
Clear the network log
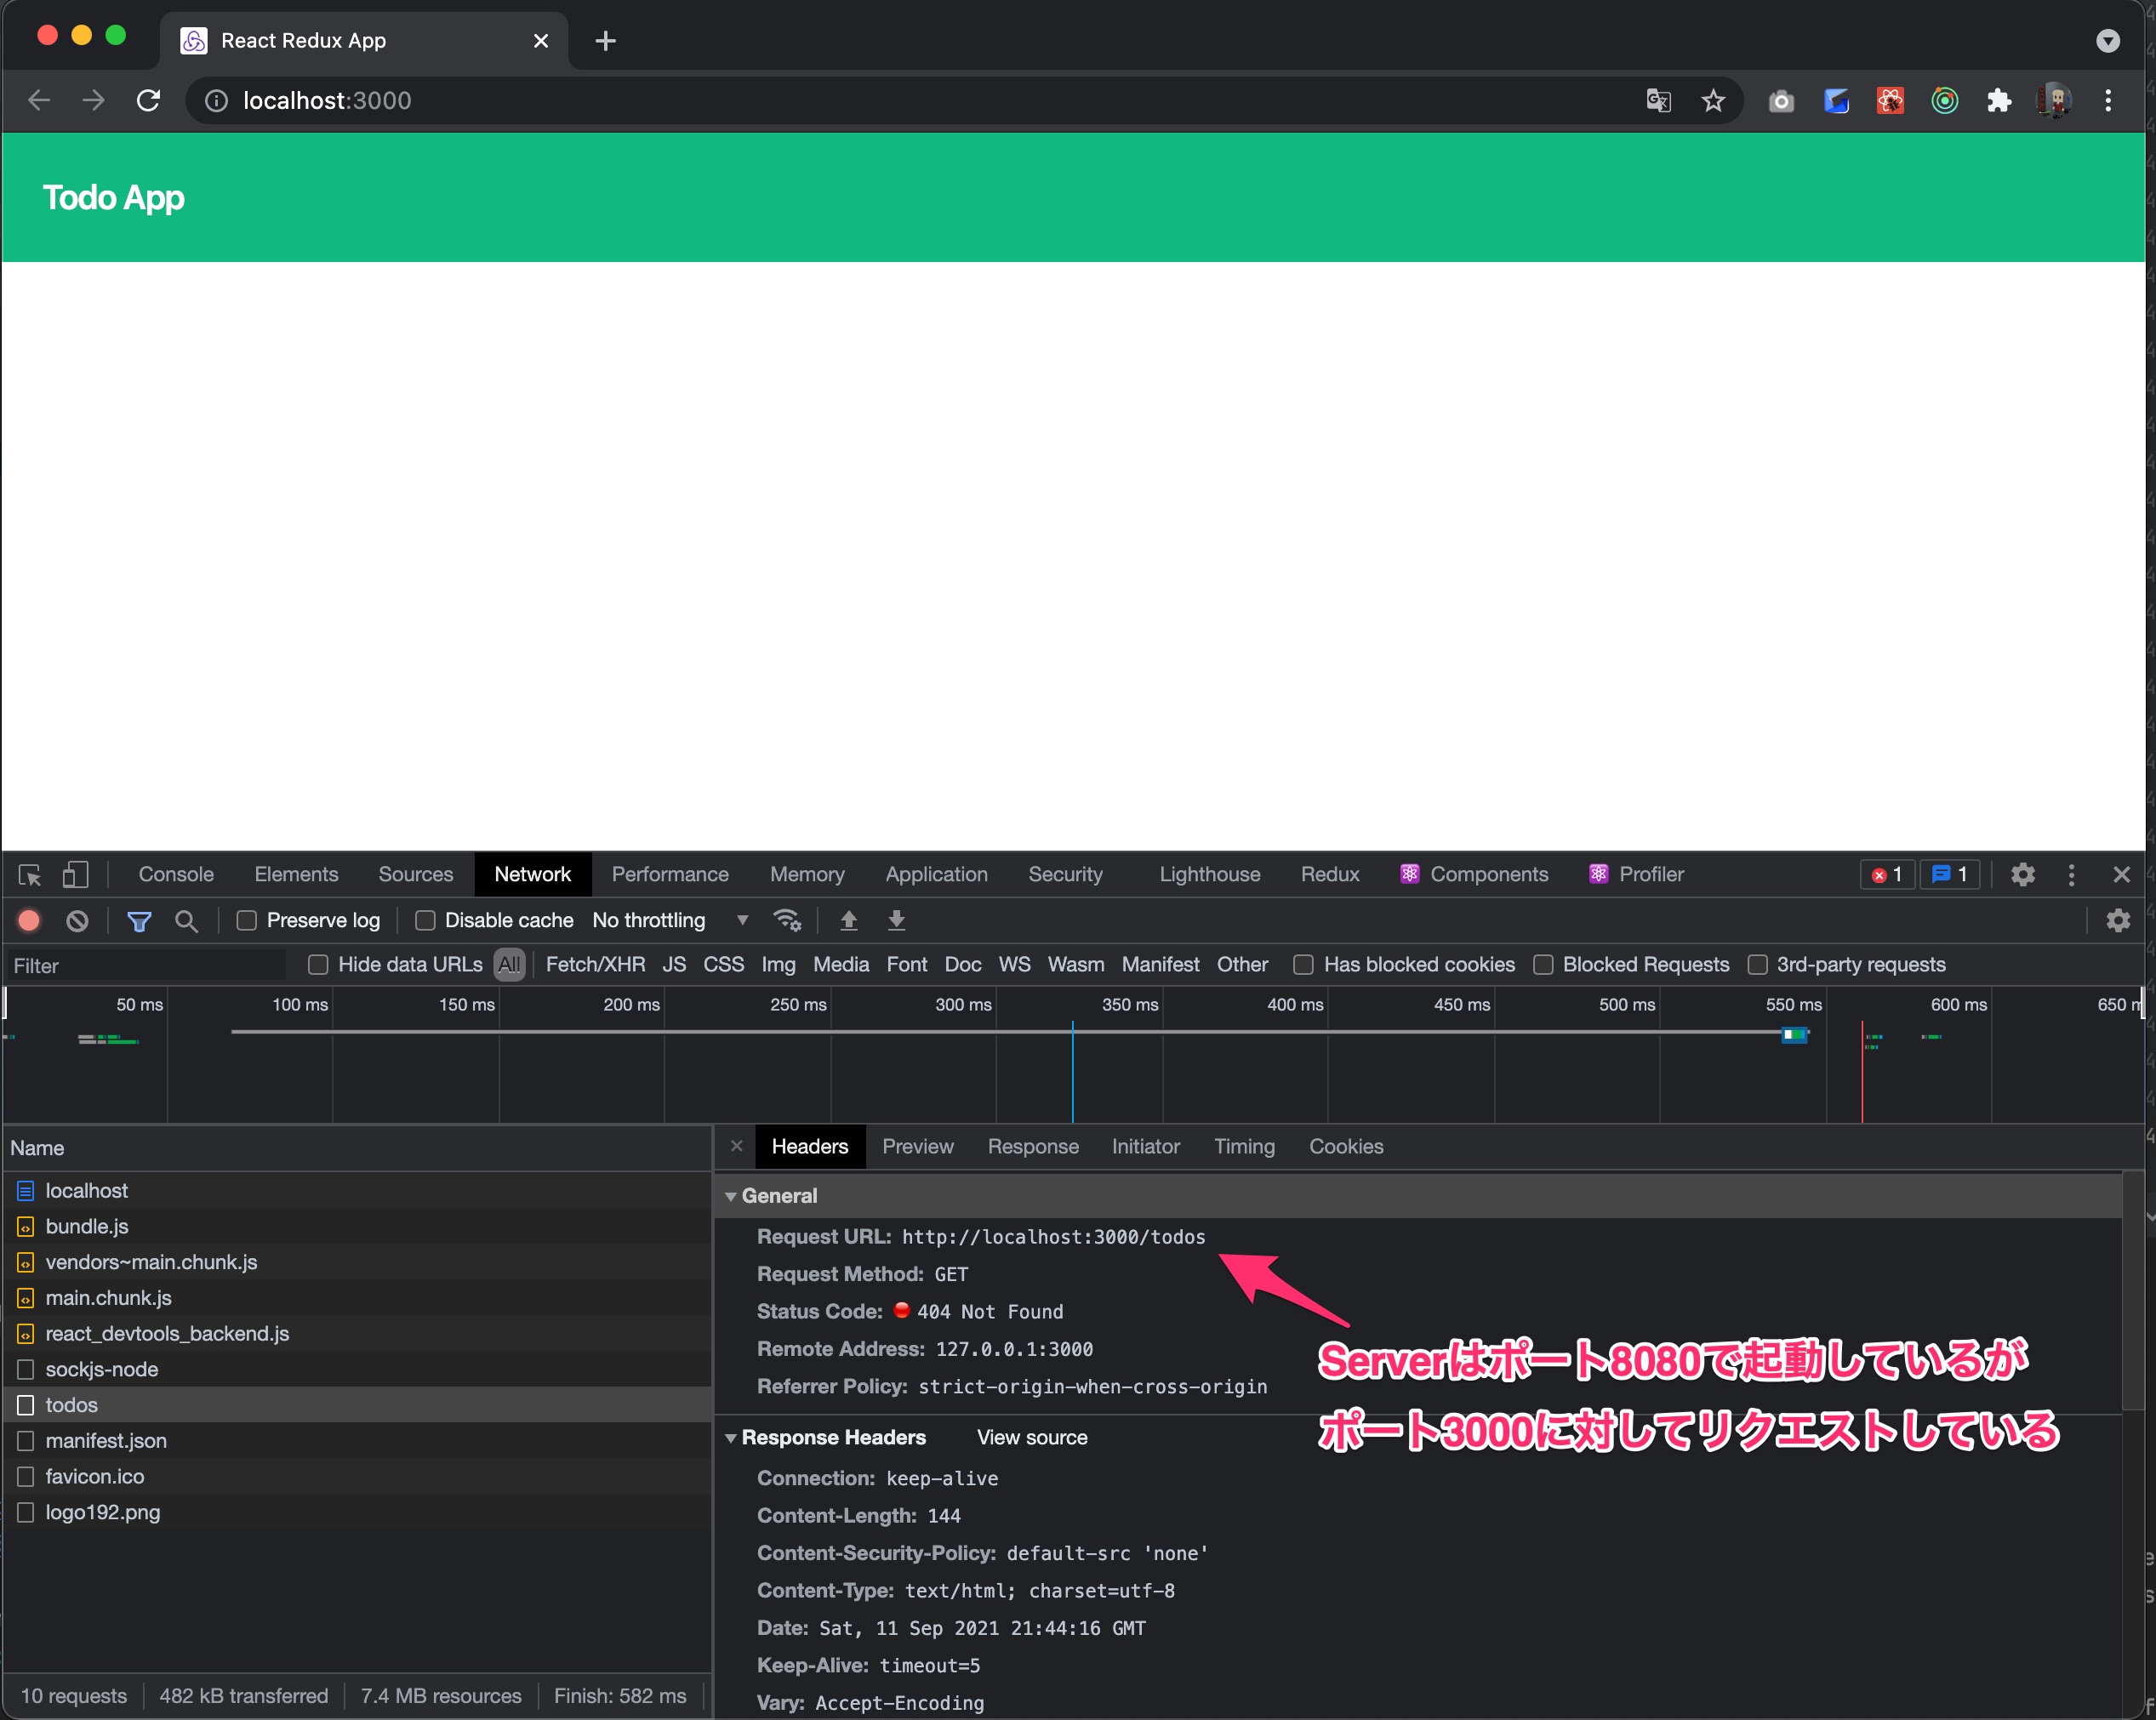(x=77, y=920)
